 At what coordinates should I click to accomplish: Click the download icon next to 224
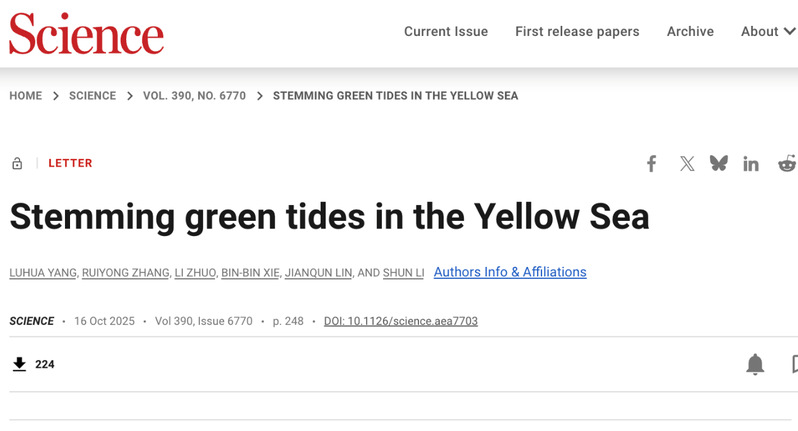19,364
